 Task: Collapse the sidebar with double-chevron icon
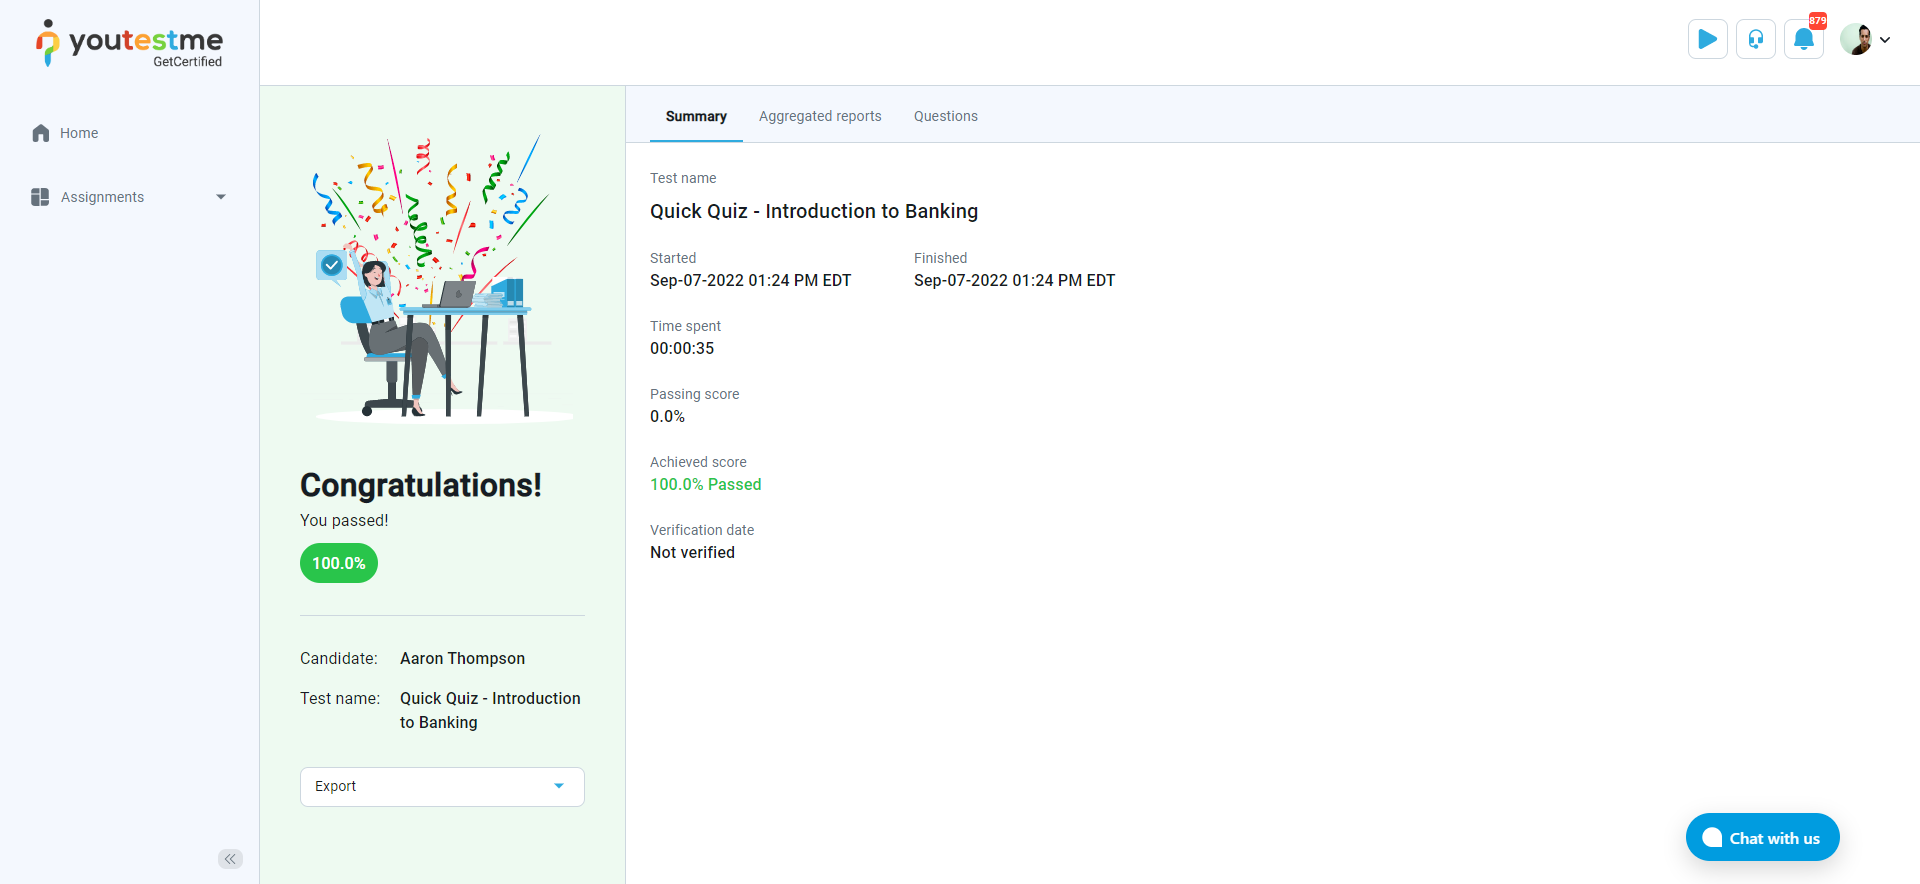230,859
